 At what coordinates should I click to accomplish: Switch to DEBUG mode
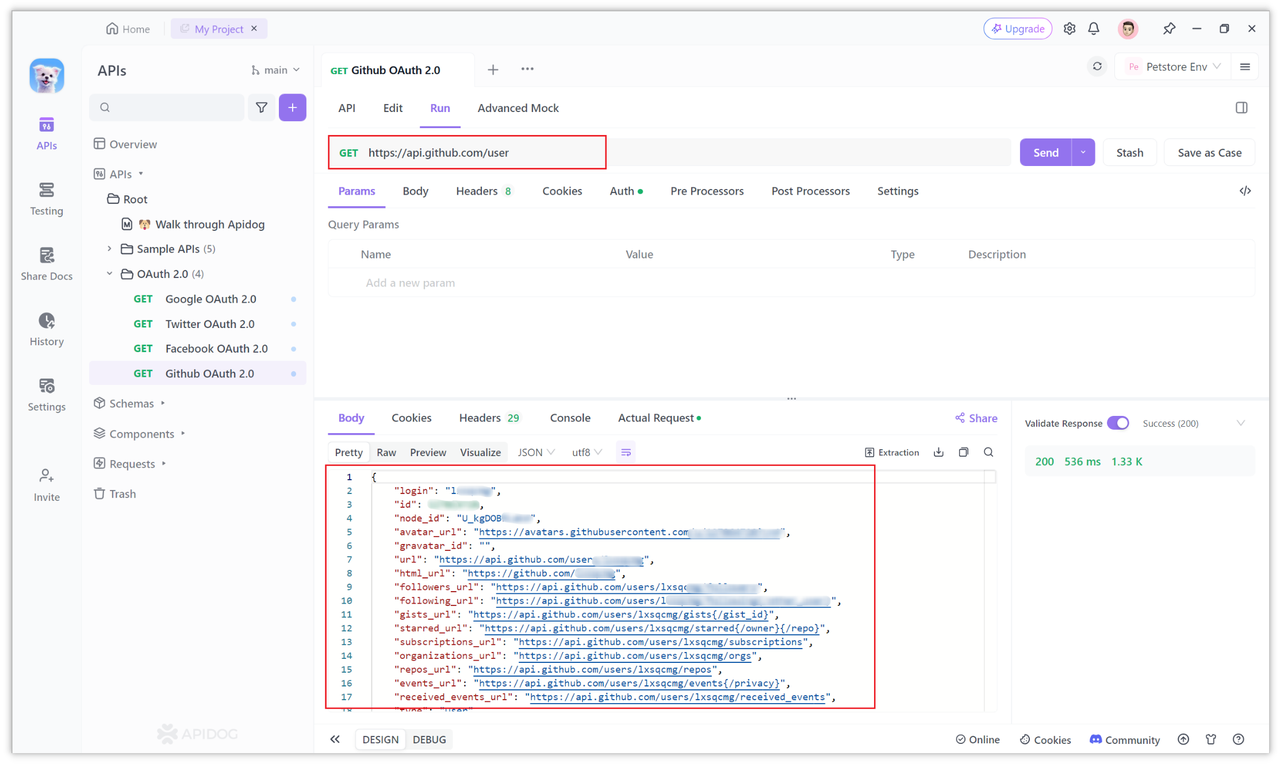click(430, 740)
